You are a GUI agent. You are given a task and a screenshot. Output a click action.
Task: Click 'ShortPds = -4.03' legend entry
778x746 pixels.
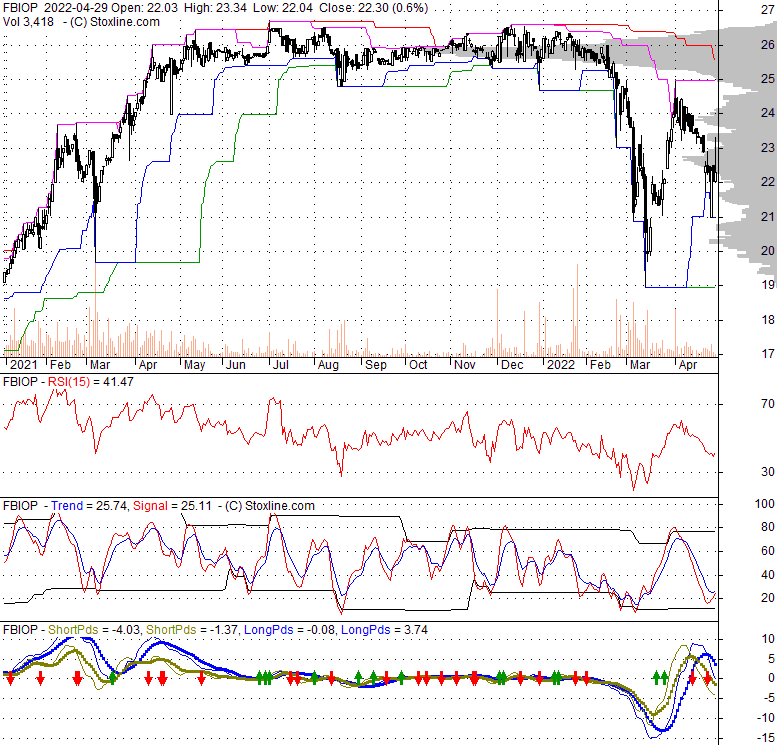94,629
